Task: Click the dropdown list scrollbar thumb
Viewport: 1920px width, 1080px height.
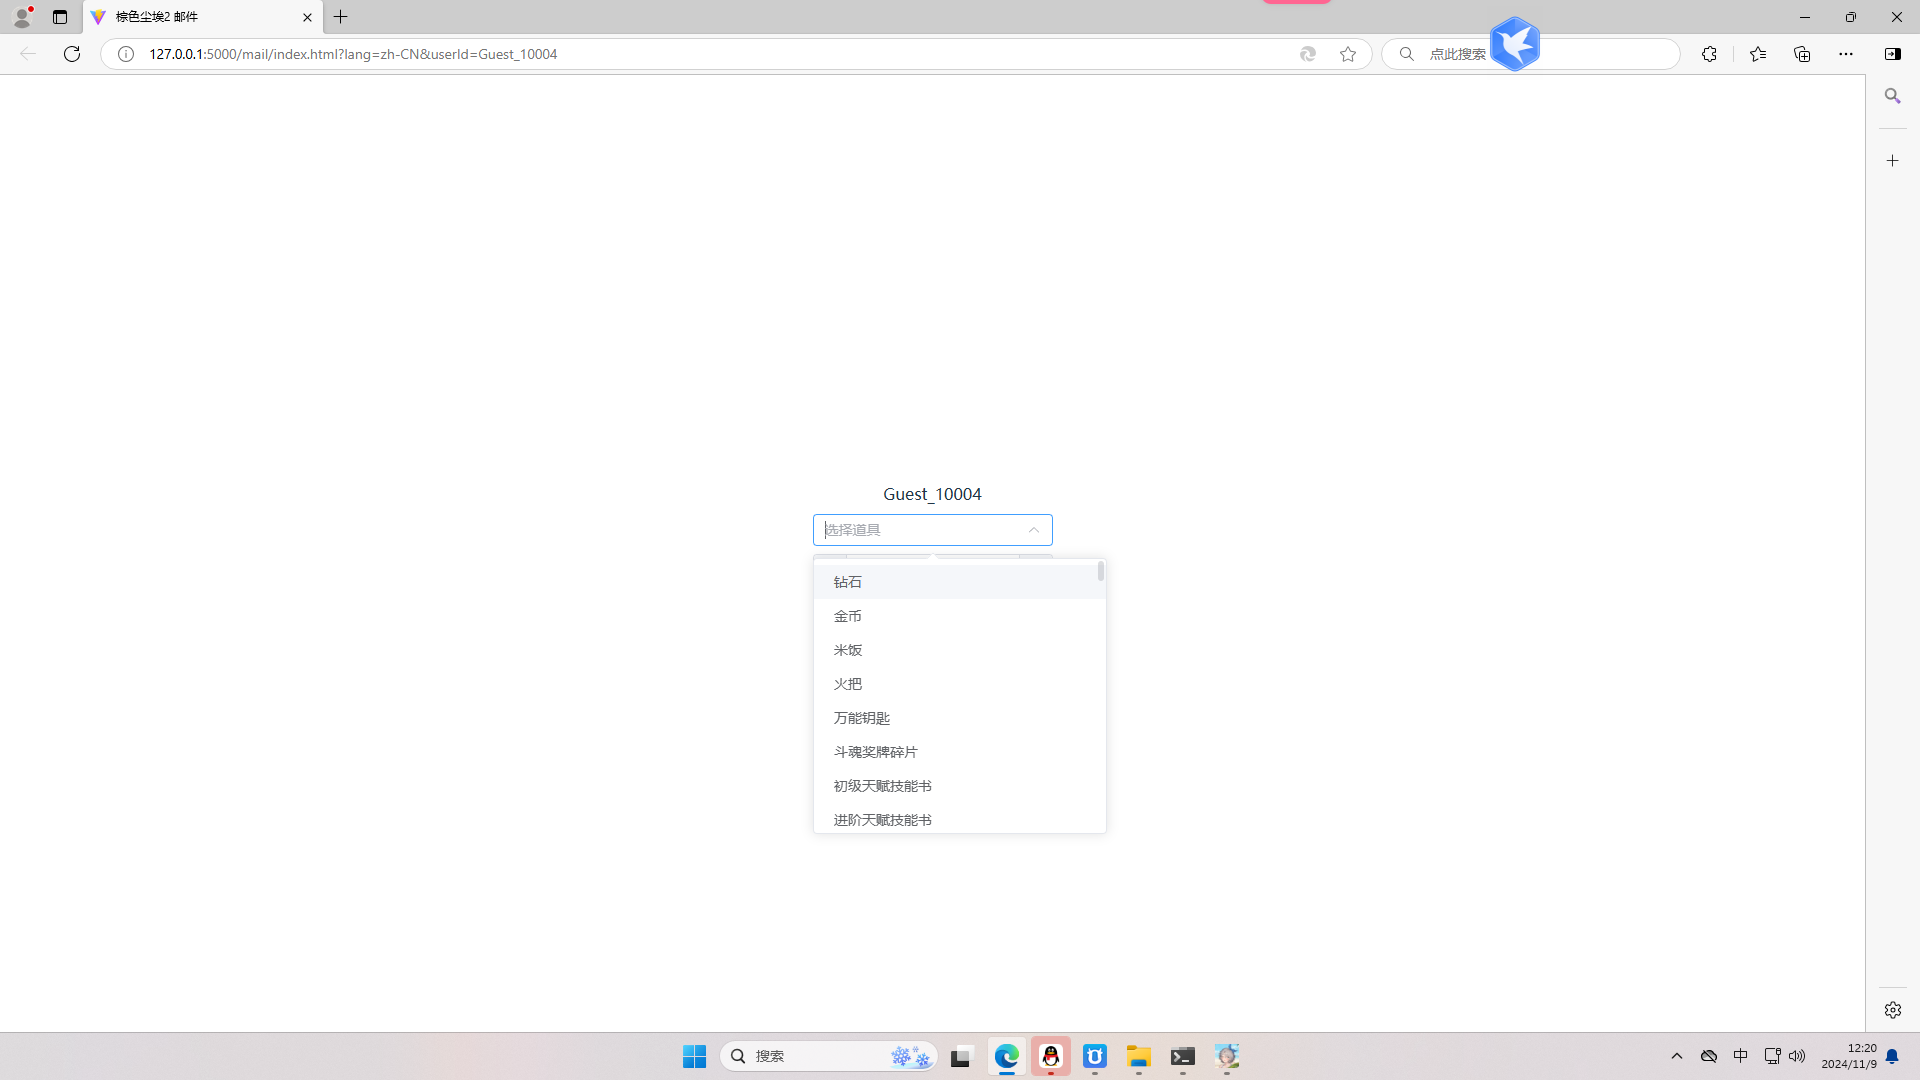Action: pyautogui.click(x=1100, y=571)
